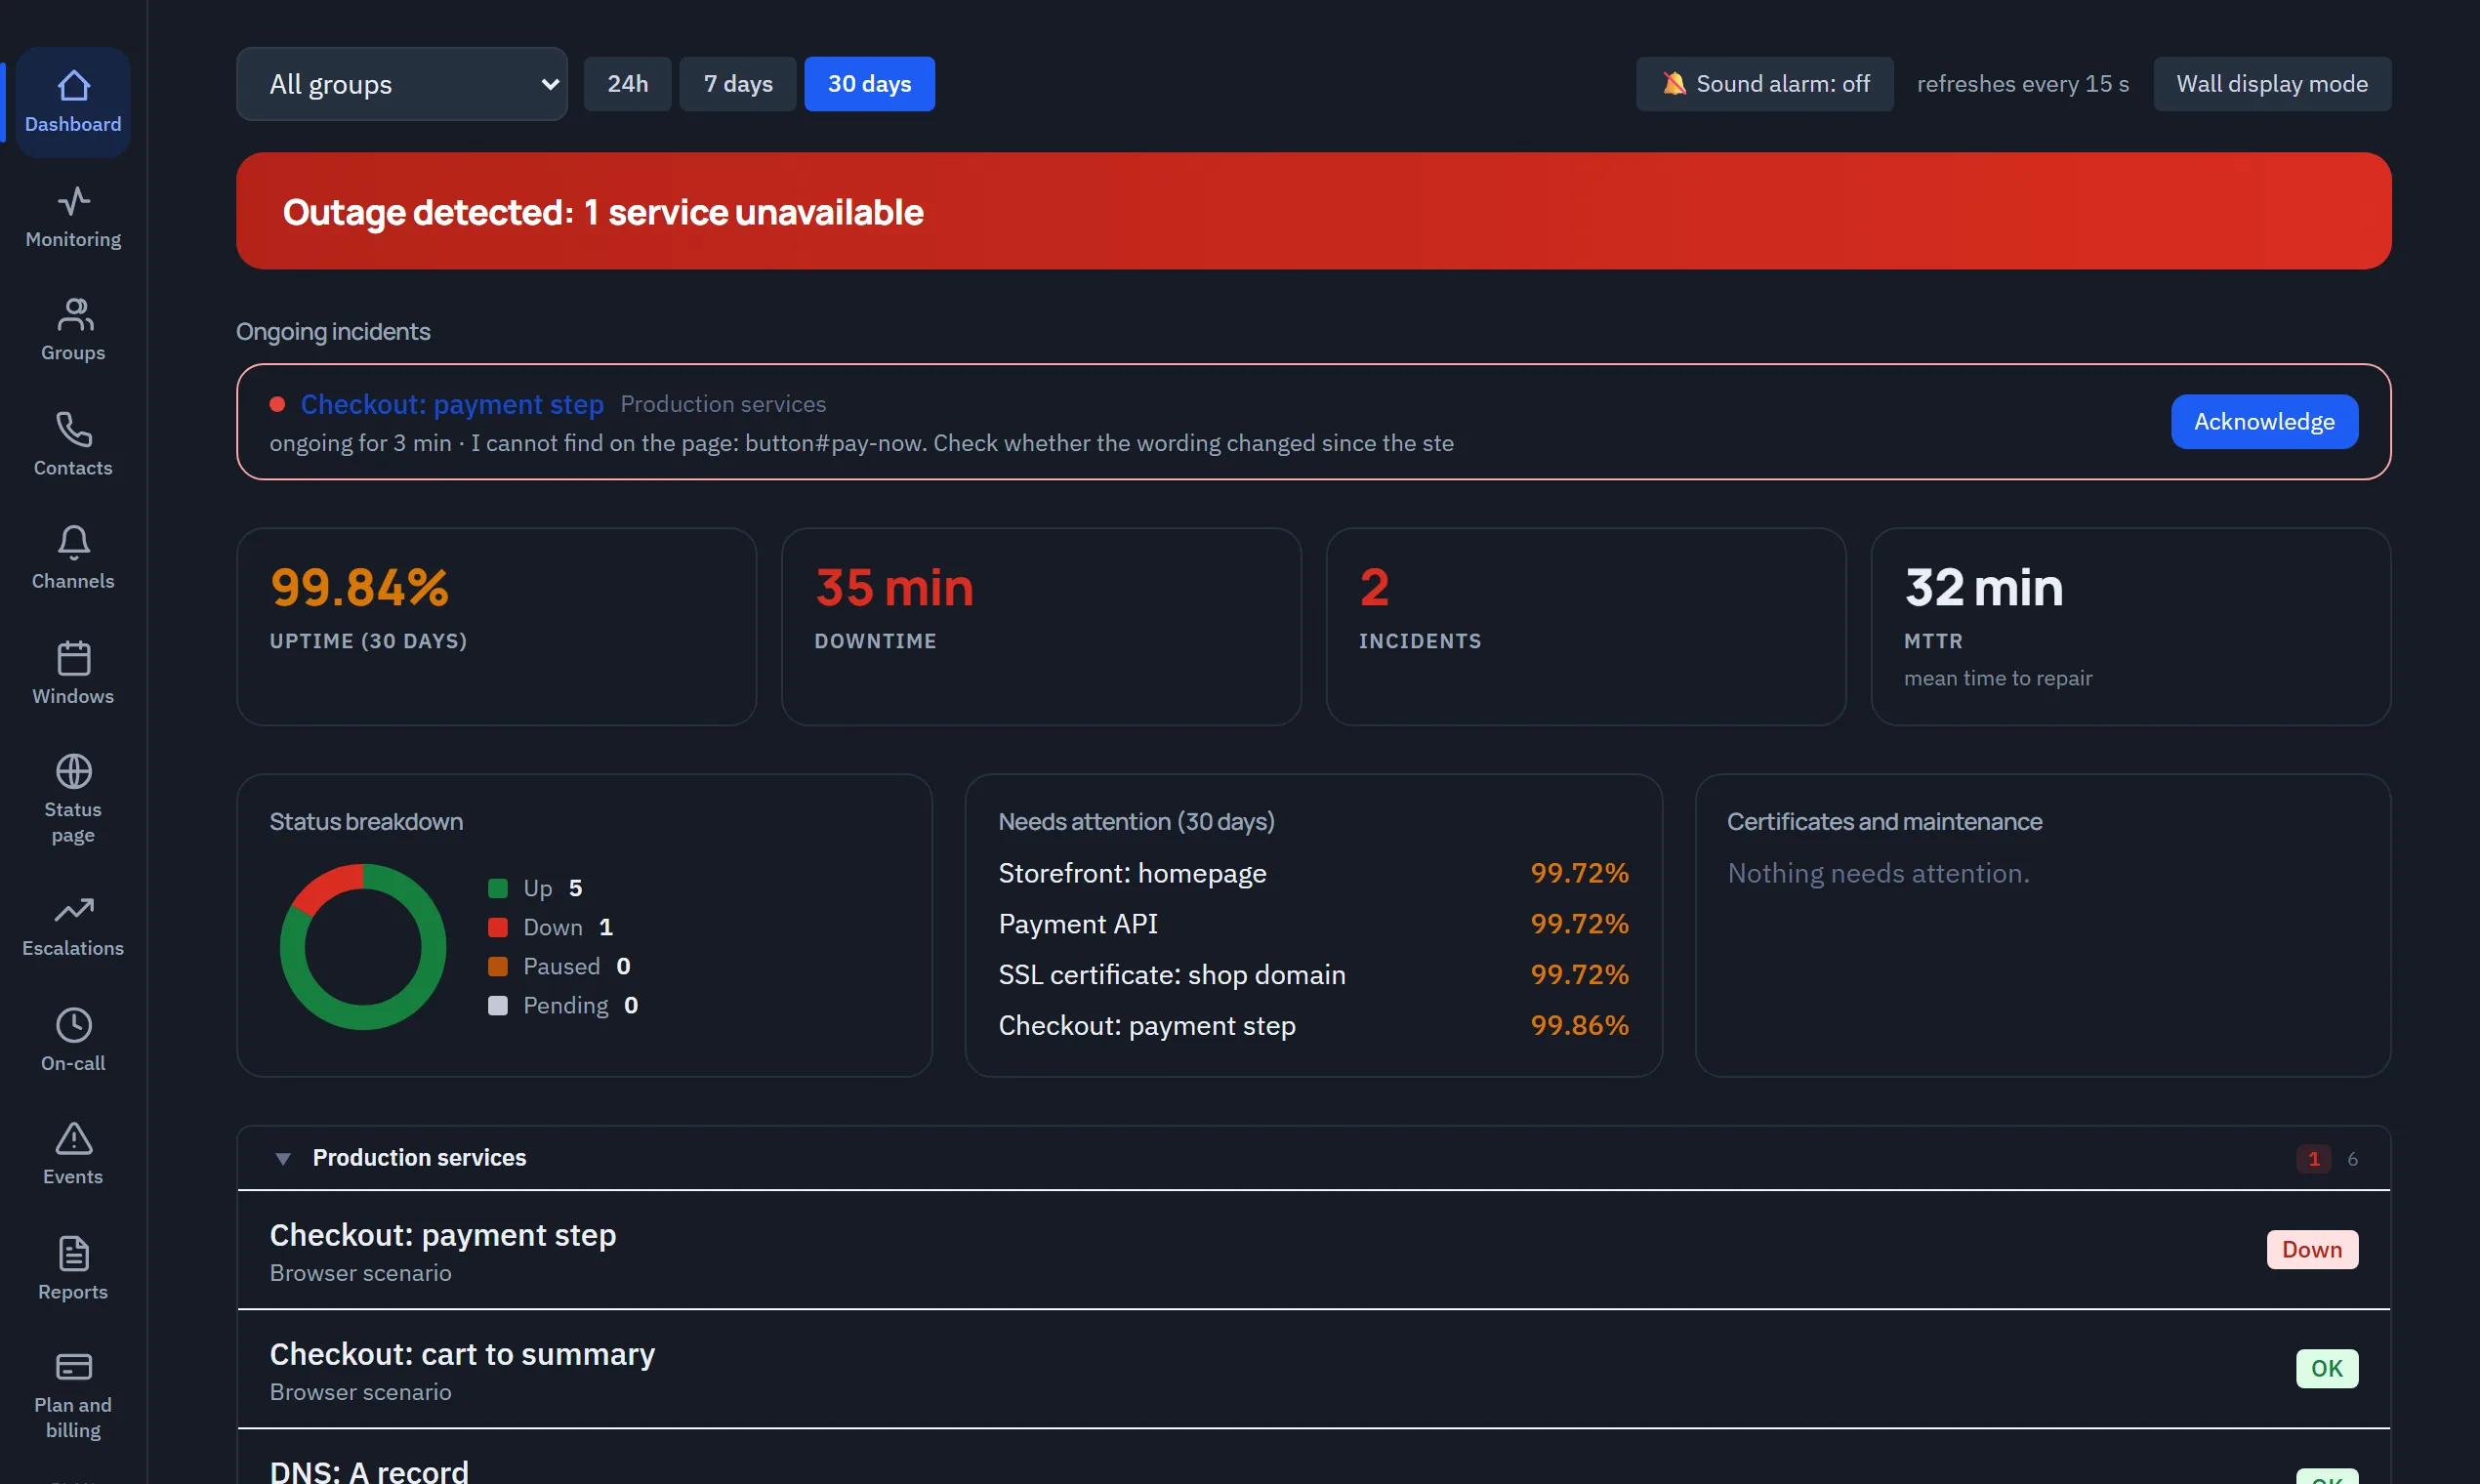Click the outage detected red banner
Viewport: 2480px width, 1484px height.
[x=1313, y=211]
